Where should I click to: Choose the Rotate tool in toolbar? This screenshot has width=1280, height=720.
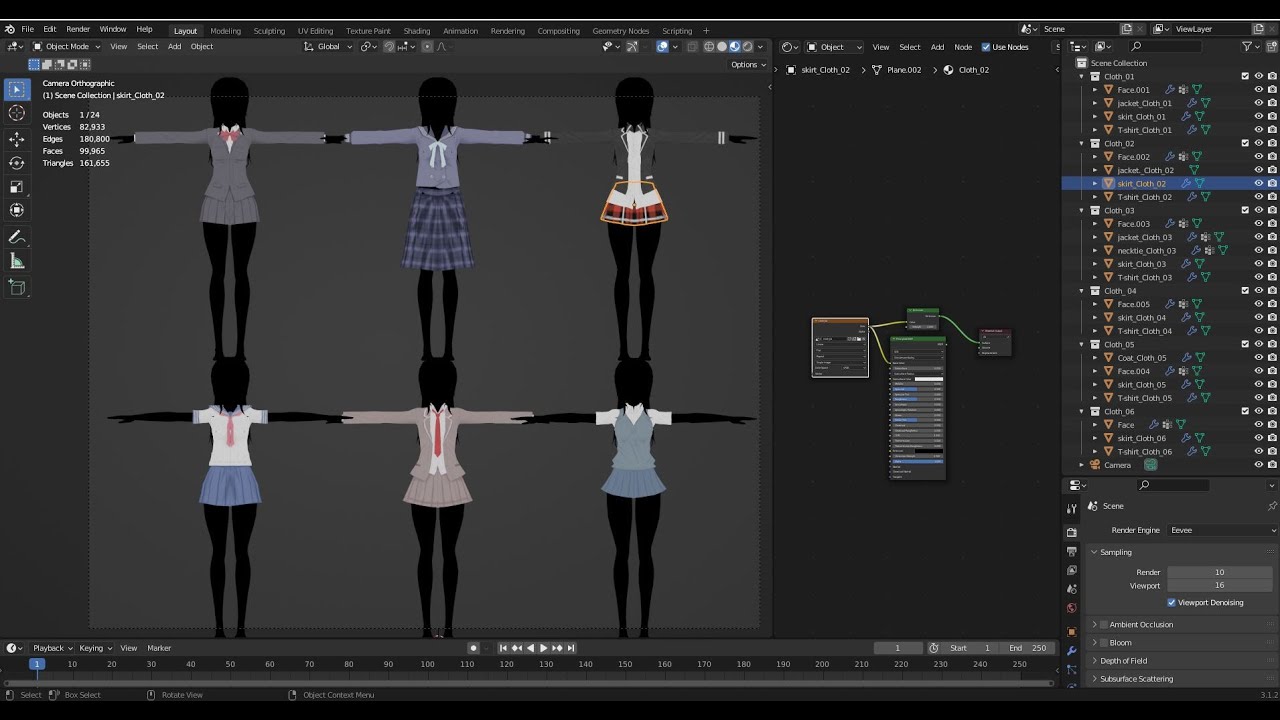[16, 163]
